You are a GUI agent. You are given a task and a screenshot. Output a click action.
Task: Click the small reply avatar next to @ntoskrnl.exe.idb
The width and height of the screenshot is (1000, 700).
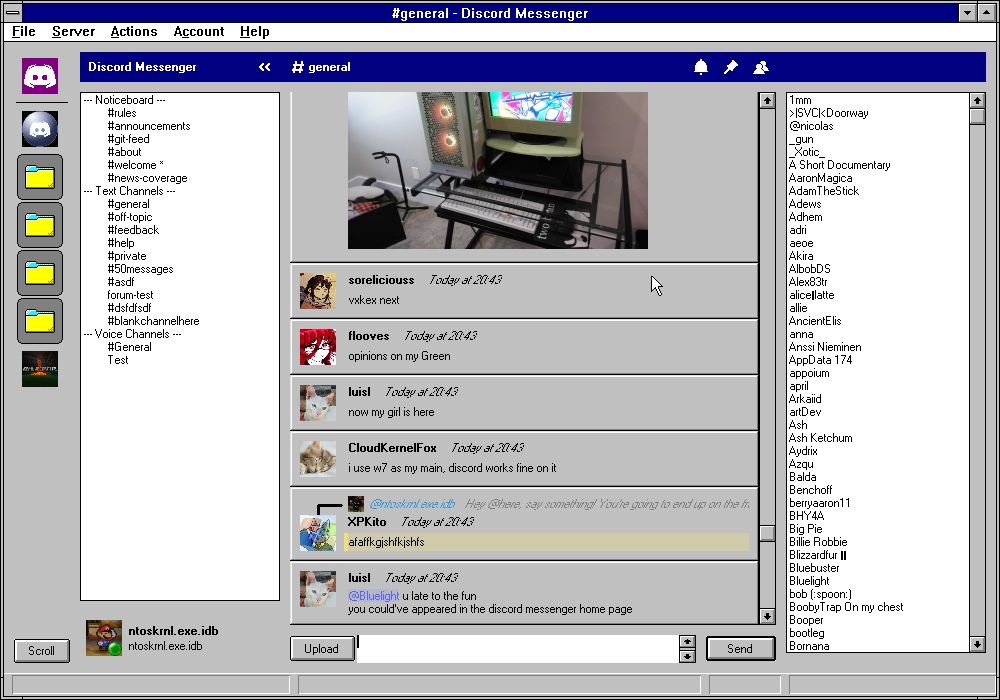tap(356, 504)
